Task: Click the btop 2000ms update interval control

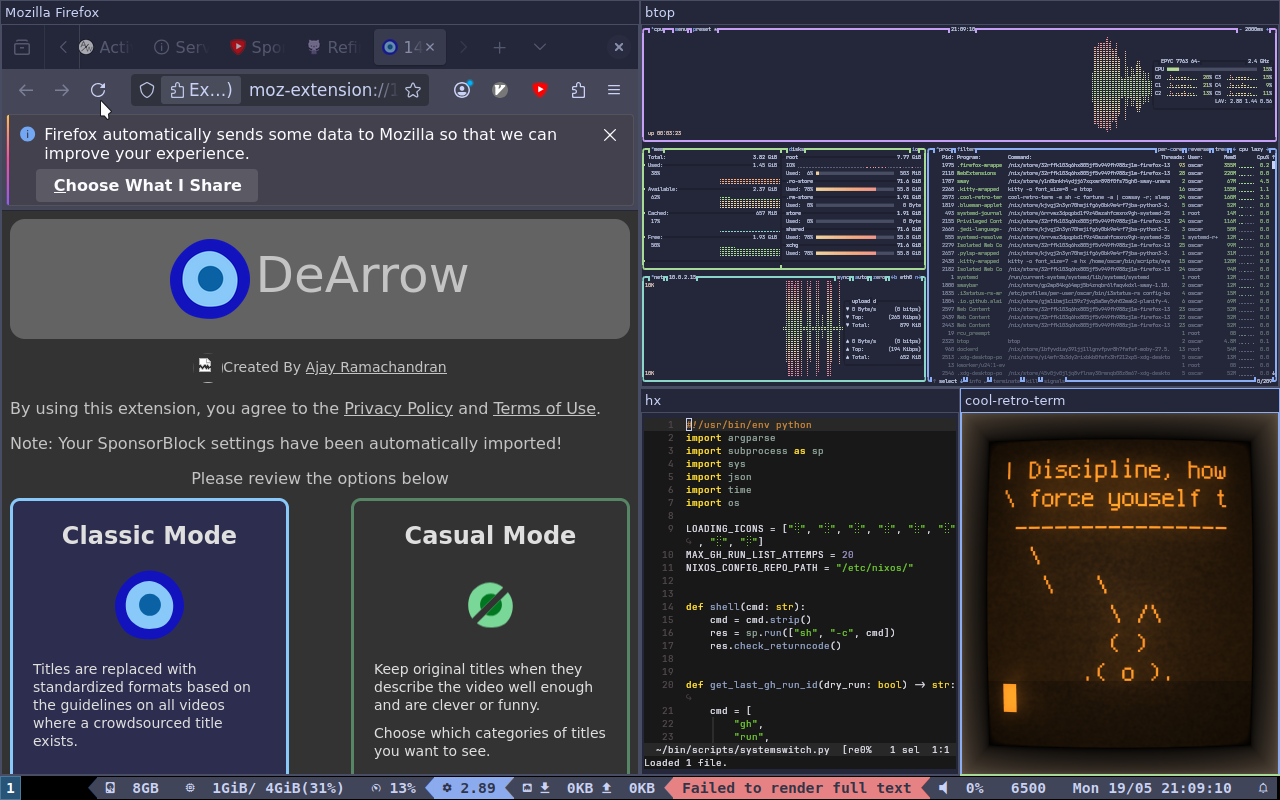Action: [1254, 29]
